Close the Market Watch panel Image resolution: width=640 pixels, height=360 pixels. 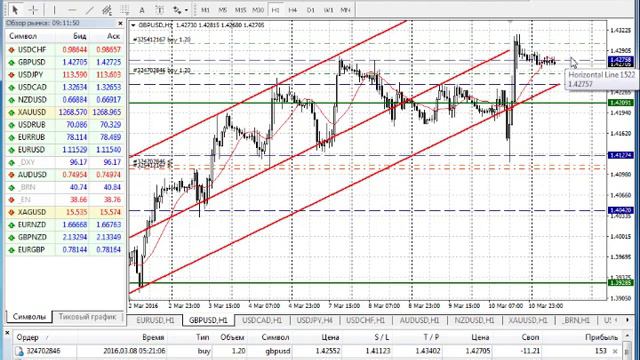pyautogui.click(x=120, y=23)
